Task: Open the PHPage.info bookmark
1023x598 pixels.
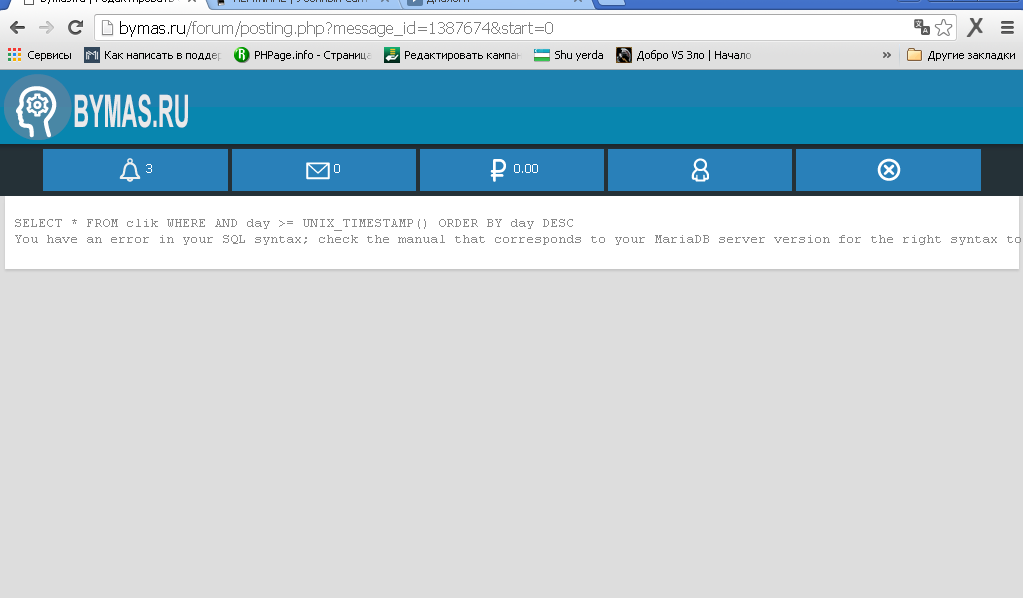Action: point(303,55)
